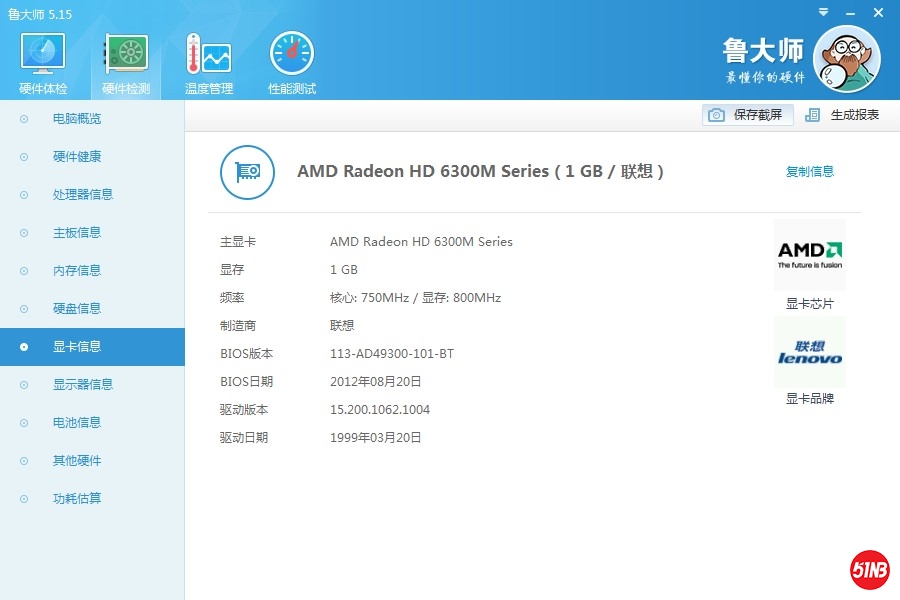Click the 鲁大师 5.15 title text

[x=40, y=14]
